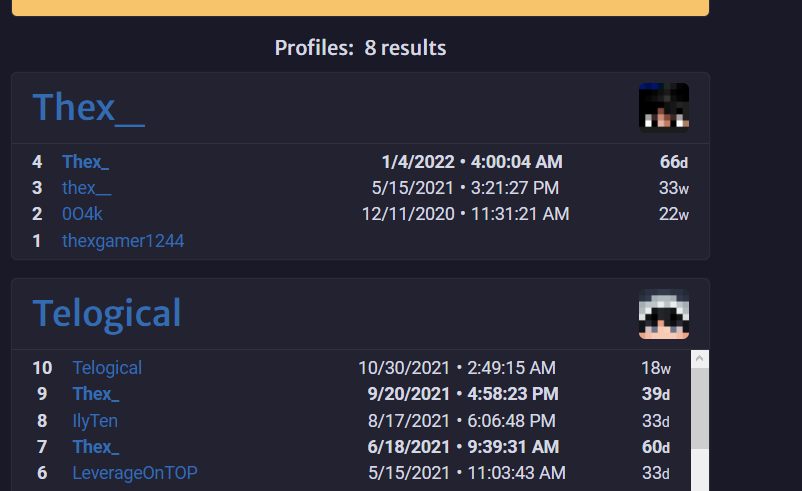Open the LeverageOnTOP name link

135,473
